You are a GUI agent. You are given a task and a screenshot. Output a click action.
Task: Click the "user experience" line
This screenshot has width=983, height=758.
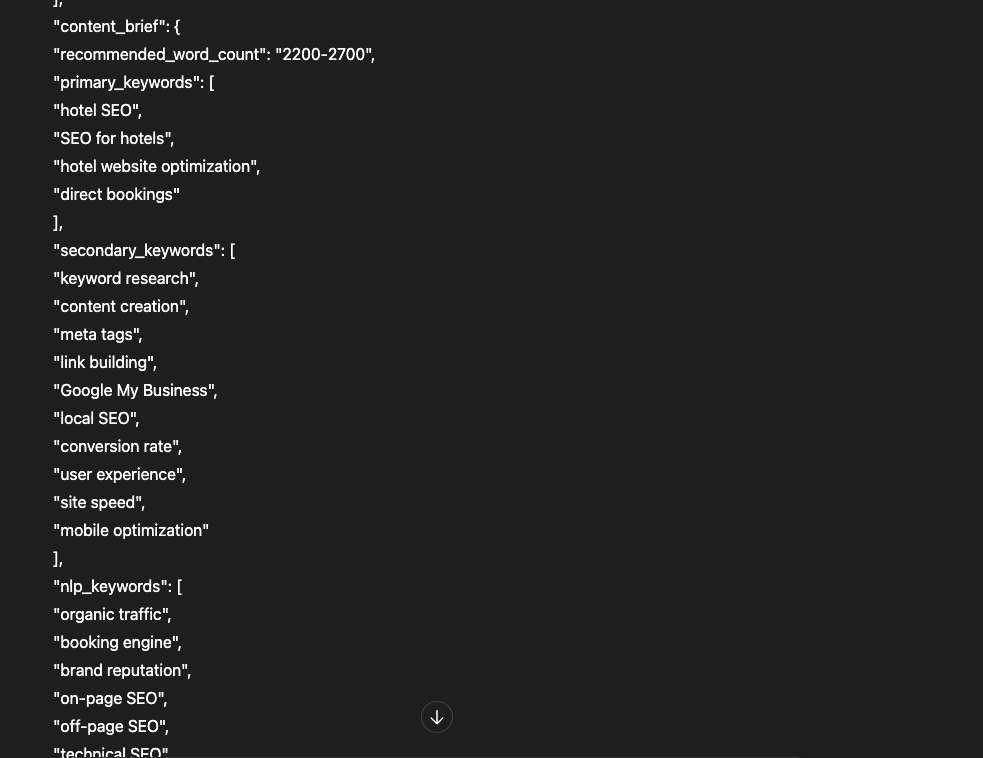tap(119, 475)
